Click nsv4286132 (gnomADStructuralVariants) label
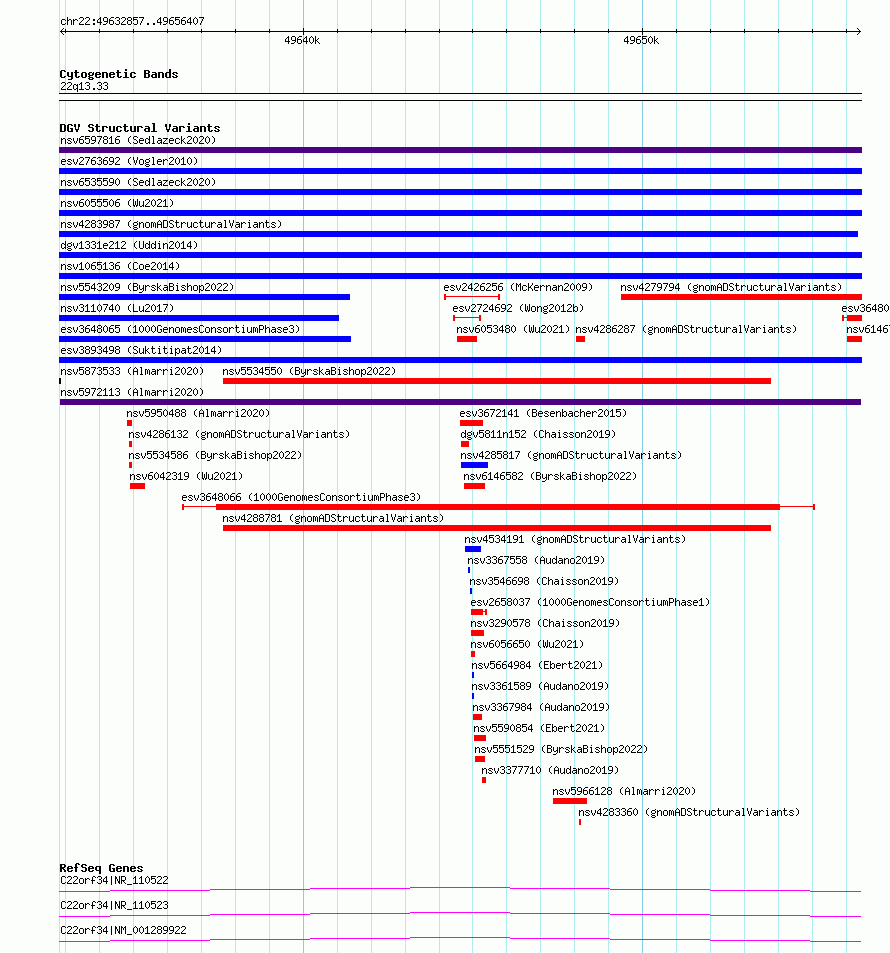This screenshot has height=953, width=890. pyautogui.click(x=239, y=434)
